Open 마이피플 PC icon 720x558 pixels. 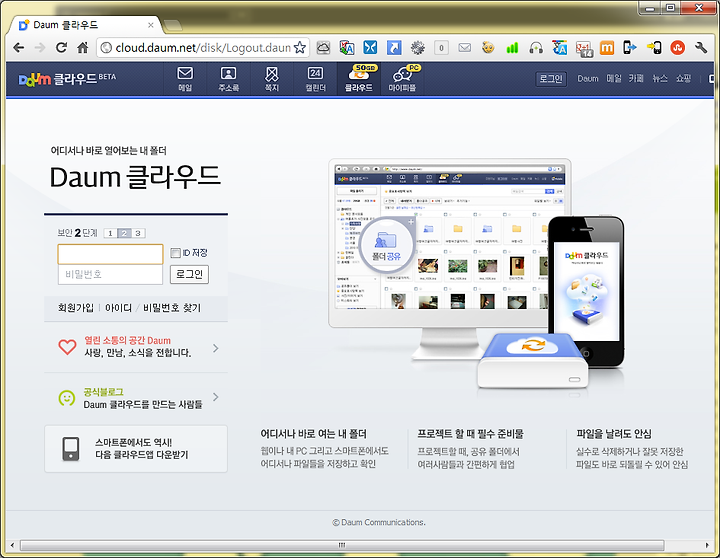[x=403, y=79]
